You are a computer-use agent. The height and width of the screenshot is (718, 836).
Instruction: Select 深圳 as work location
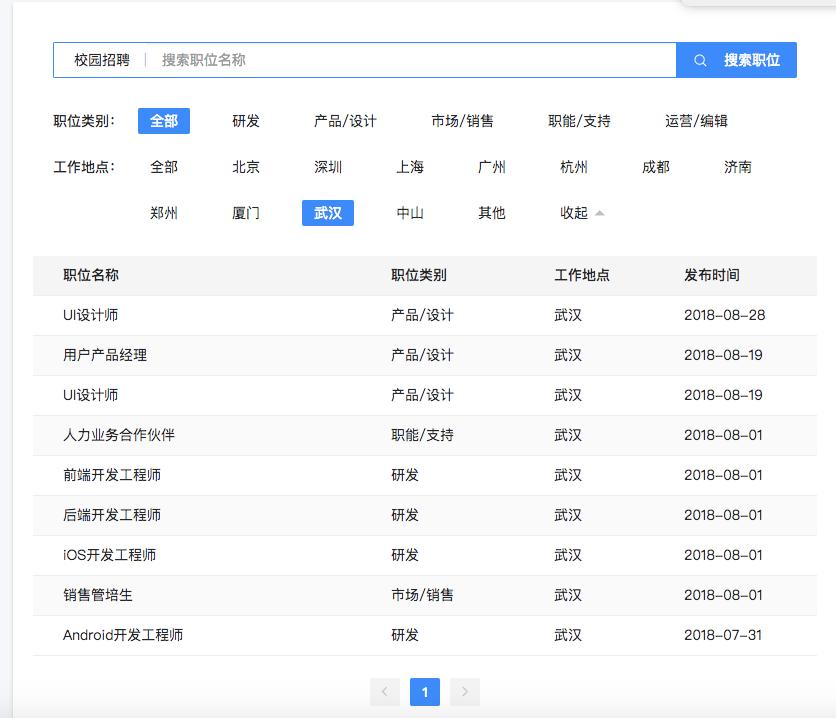pos(327,168)
